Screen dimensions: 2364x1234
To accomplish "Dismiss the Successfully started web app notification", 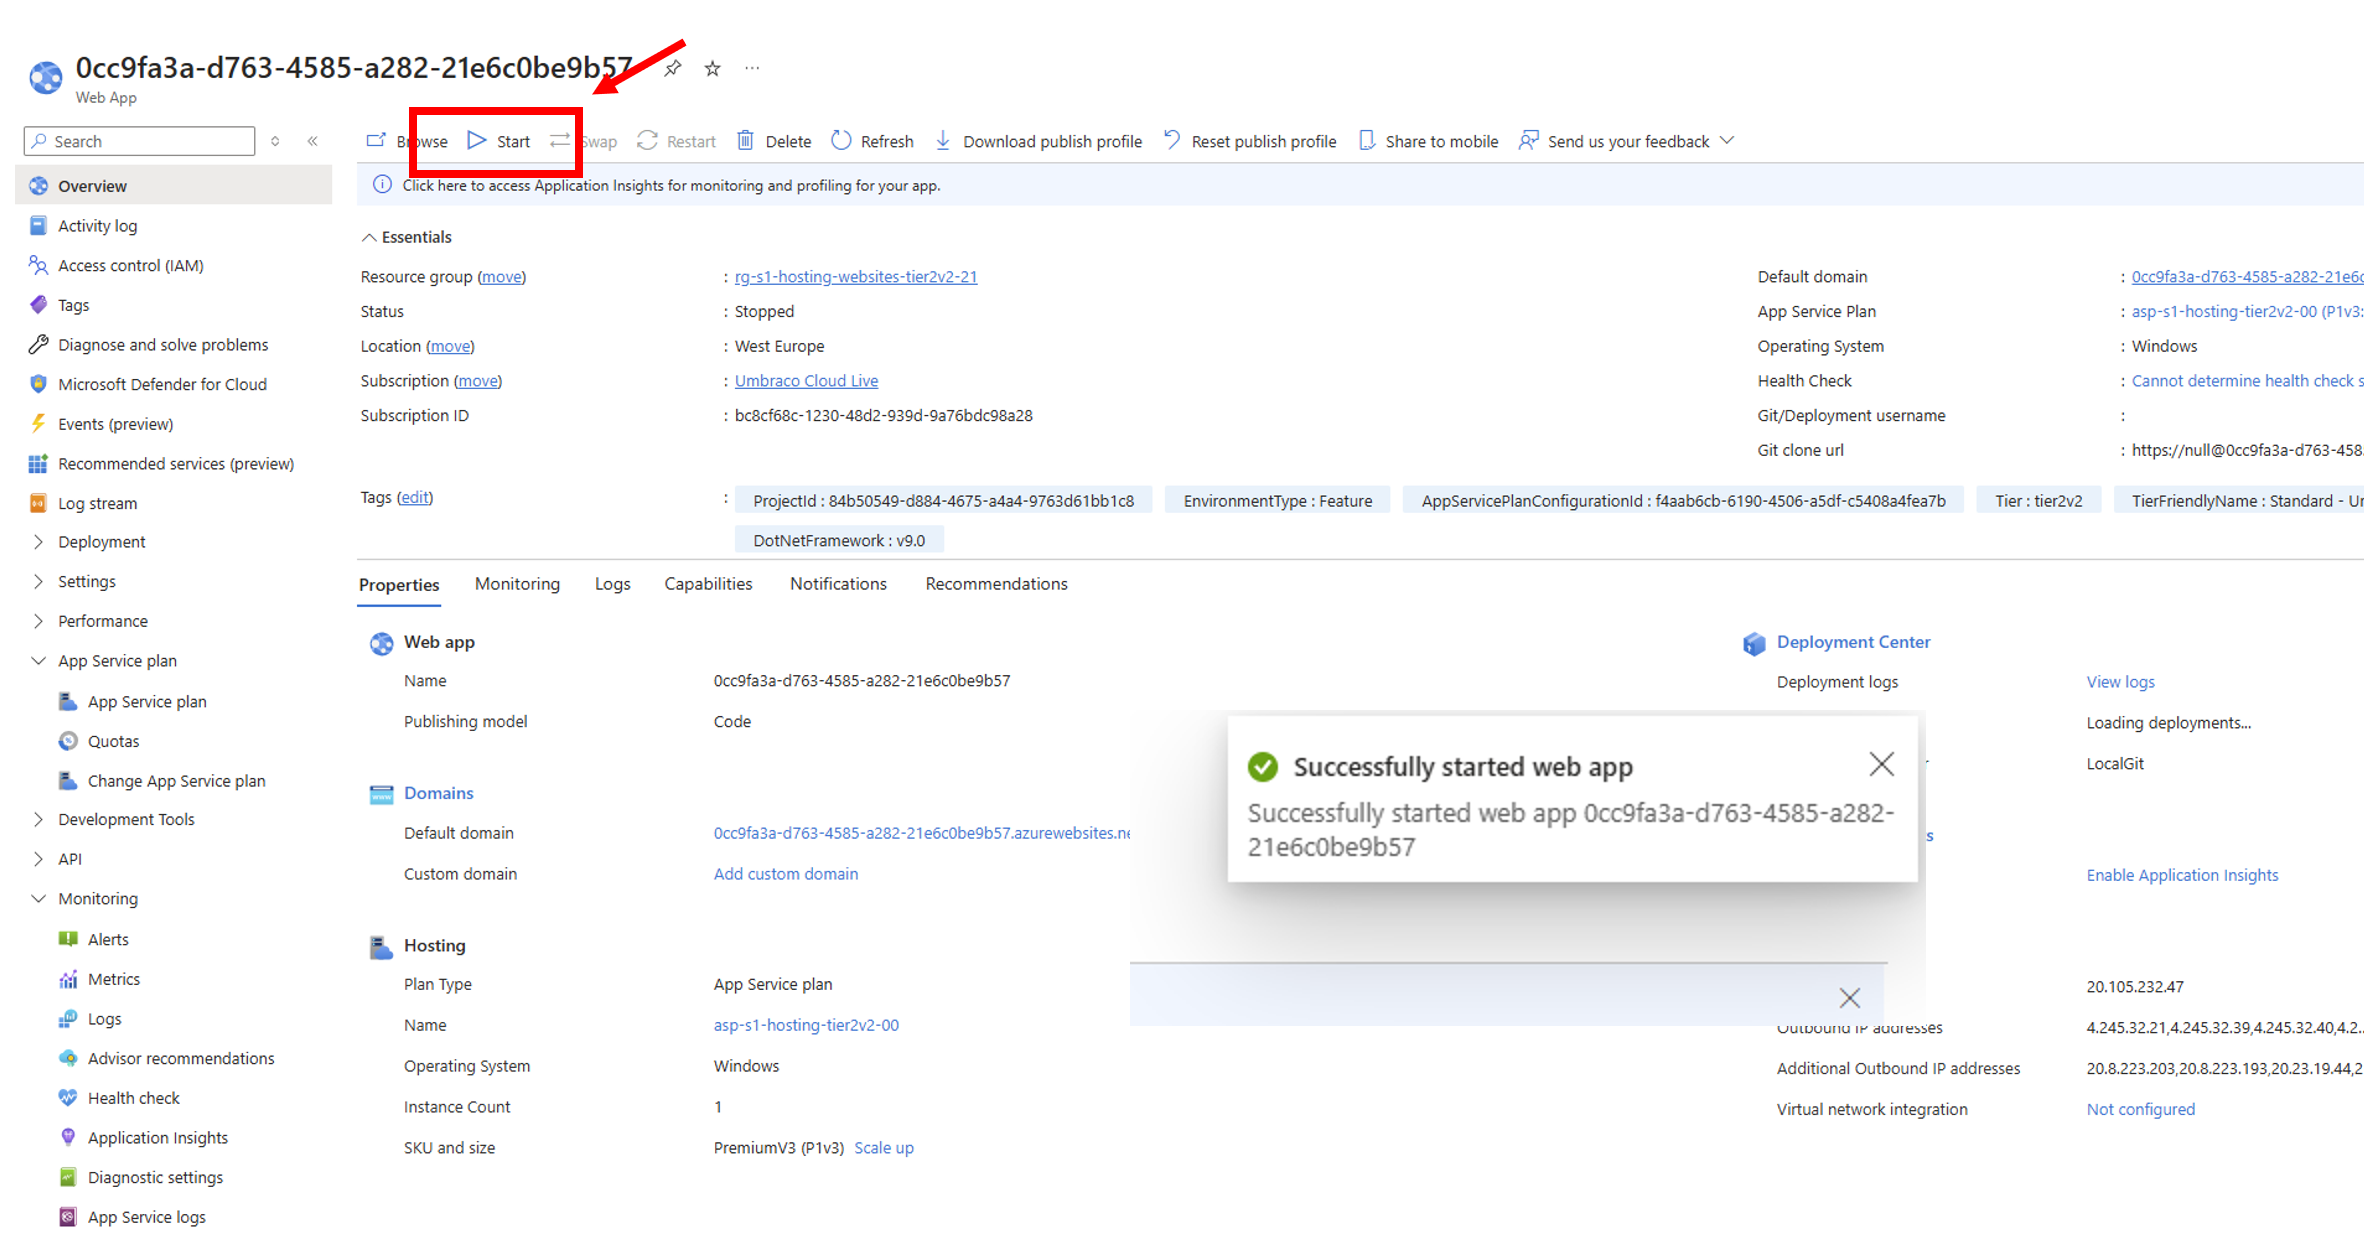I will pos(1881,765).
